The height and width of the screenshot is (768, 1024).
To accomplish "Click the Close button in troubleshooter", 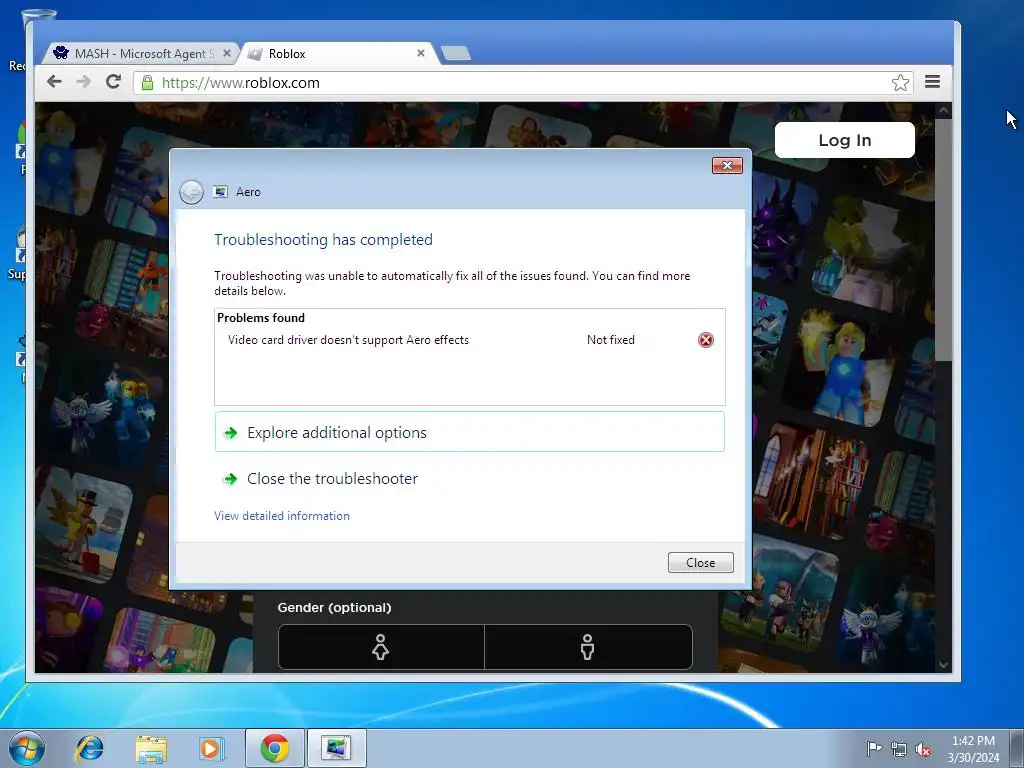I will pyautogui.click(x=701, y=562).
